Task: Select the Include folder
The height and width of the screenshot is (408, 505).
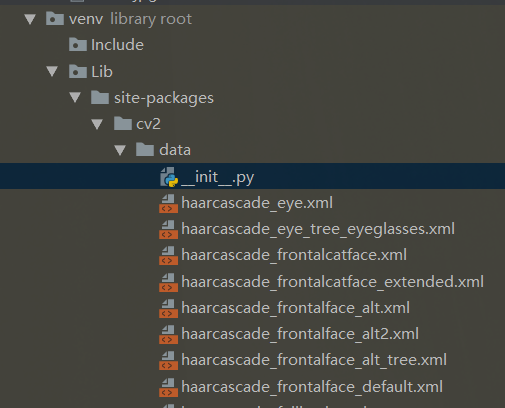Action: [117, 45]
